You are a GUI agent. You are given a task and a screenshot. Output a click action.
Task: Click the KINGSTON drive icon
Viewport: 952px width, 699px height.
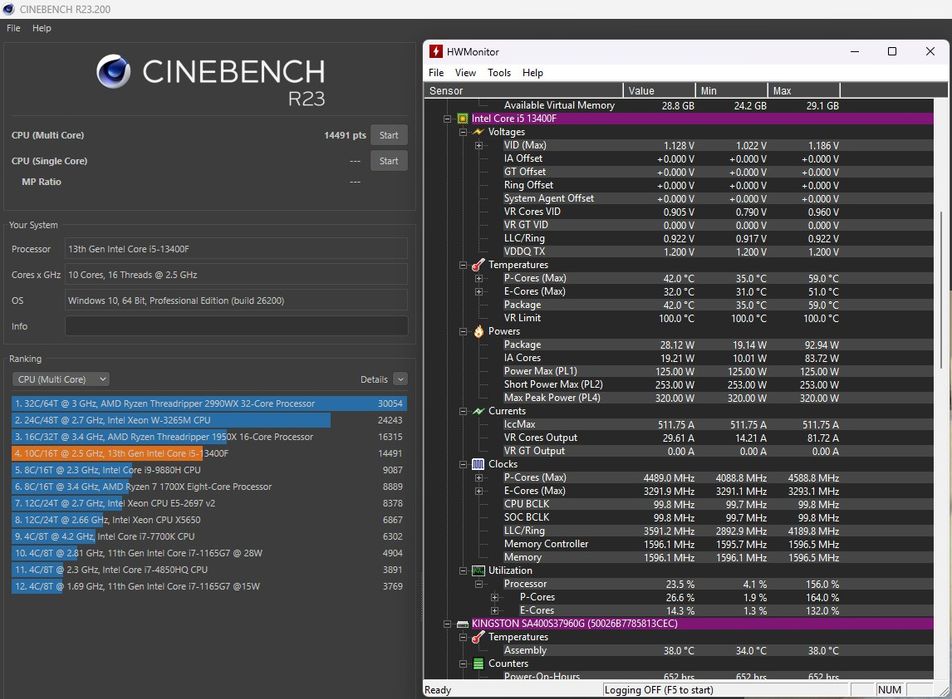(462, 624)
